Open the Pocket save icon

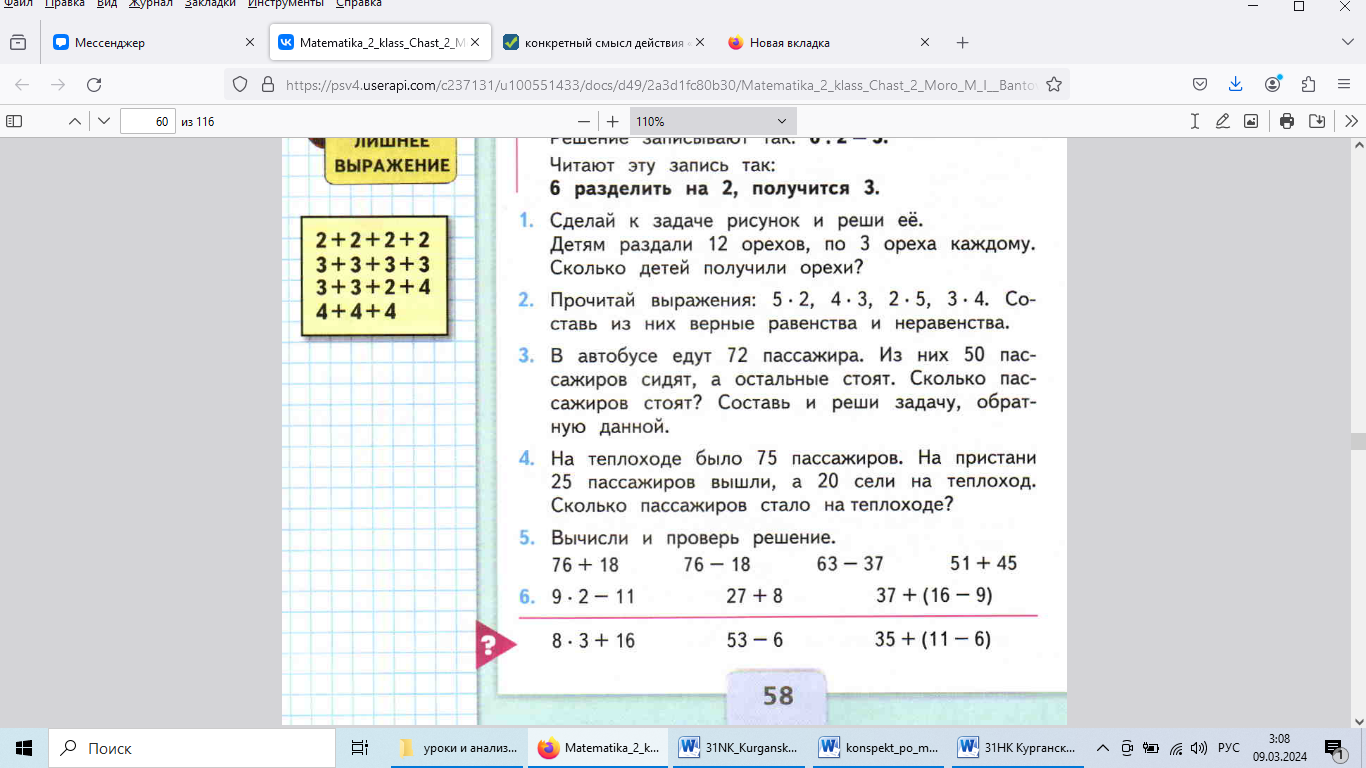tap(1199, 85)
